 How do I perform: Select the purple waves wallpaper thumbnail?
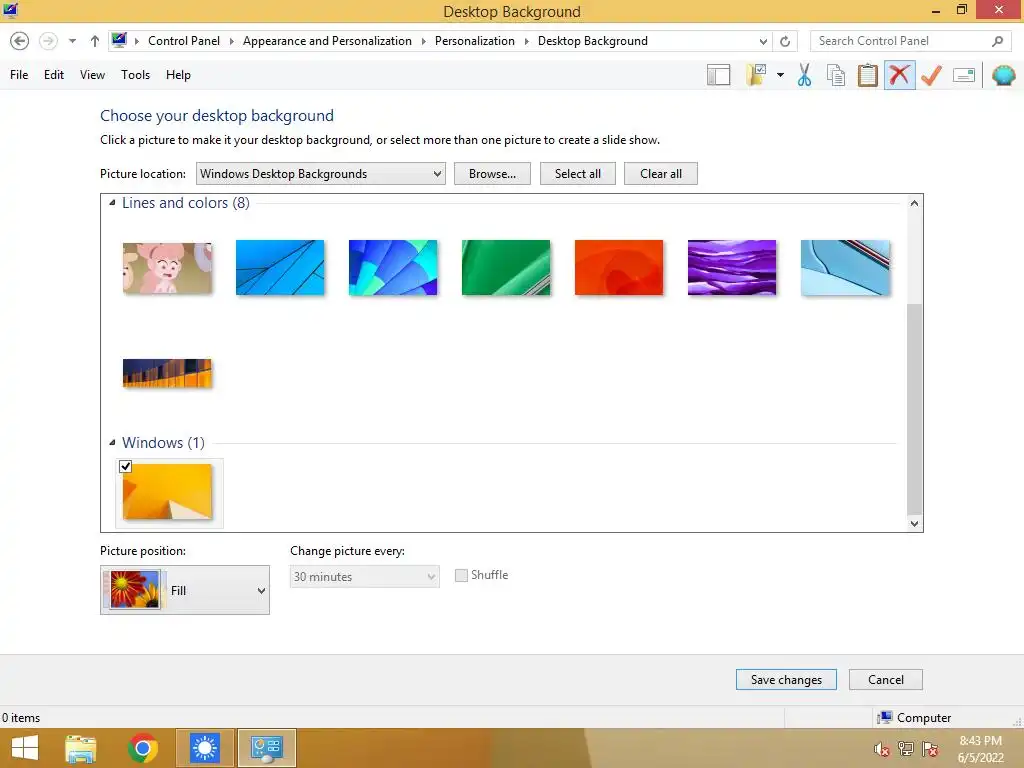coord(732,268)
